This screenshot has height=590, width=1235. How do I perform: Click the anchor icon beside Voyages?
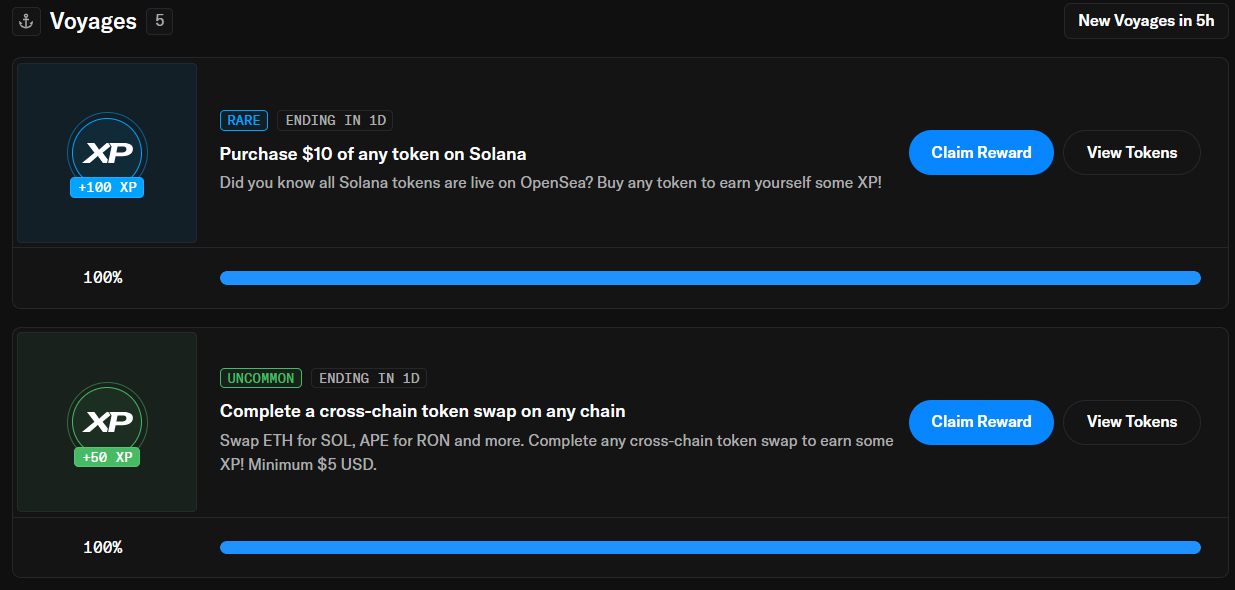pos(26,21)
